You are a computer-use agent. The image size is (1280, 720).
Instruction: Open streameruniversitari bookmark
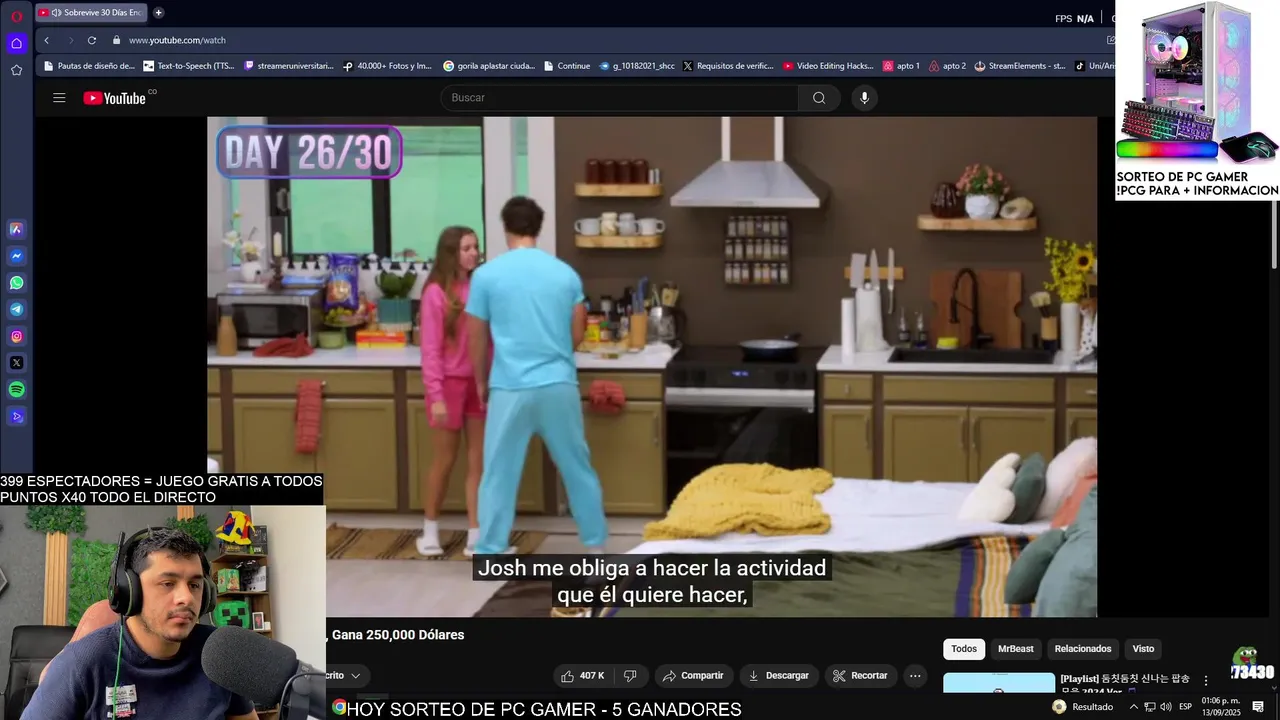point(288,66)
